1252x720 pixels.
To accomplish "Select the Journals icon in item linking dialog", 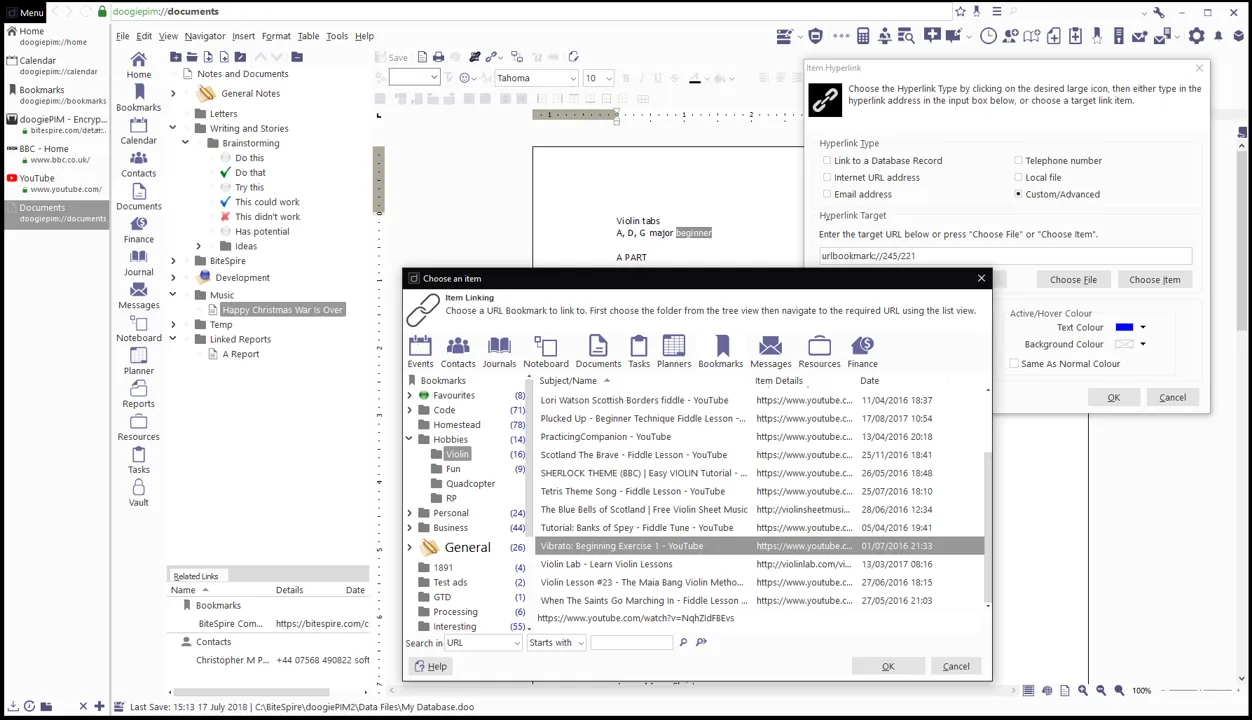I will [x=499, y=351].
